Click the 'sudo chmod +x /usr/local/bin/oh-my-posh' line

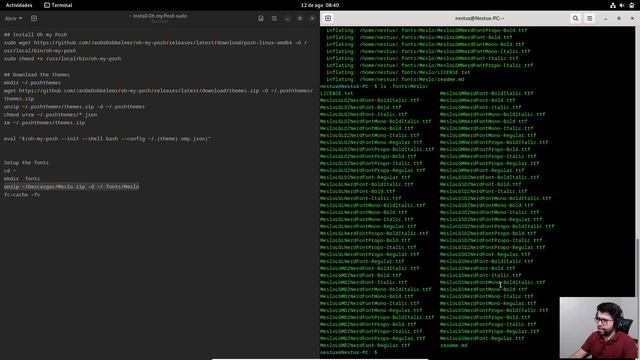click(62, 59)
